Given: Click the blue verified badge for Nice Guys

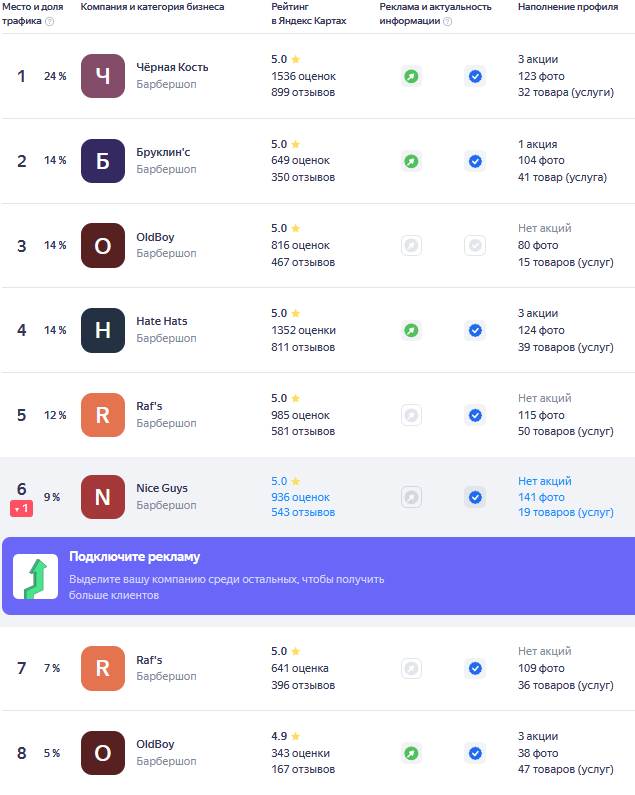Looking at the screenshot, I should pos(475,497).
